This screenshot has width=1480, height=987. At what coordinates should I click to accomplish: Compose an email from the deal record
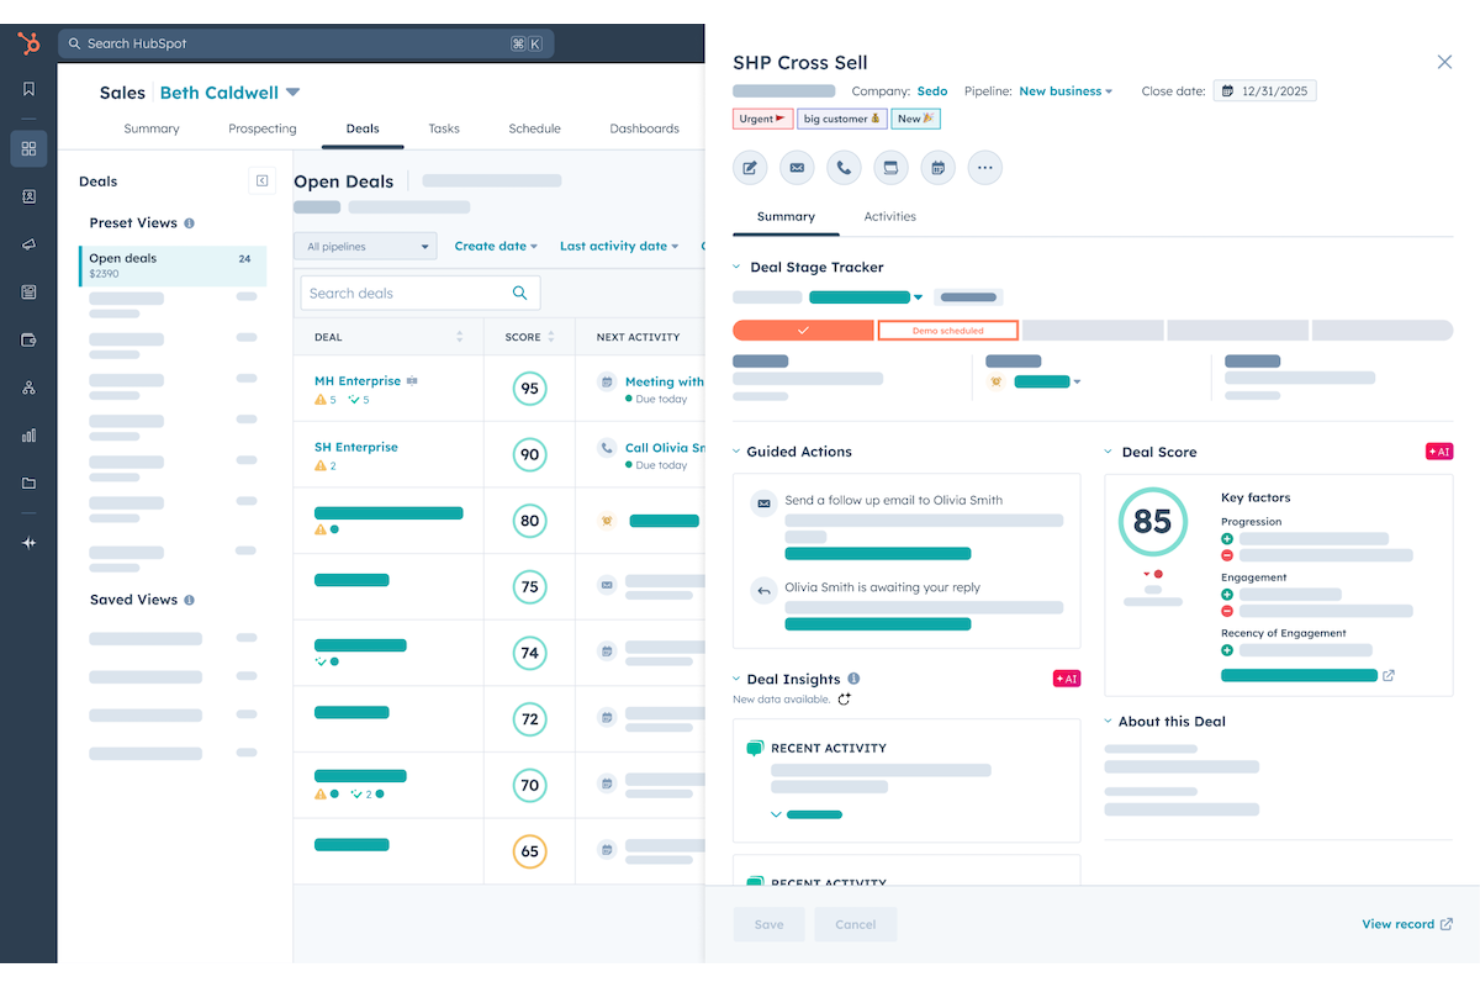[796, 167]
